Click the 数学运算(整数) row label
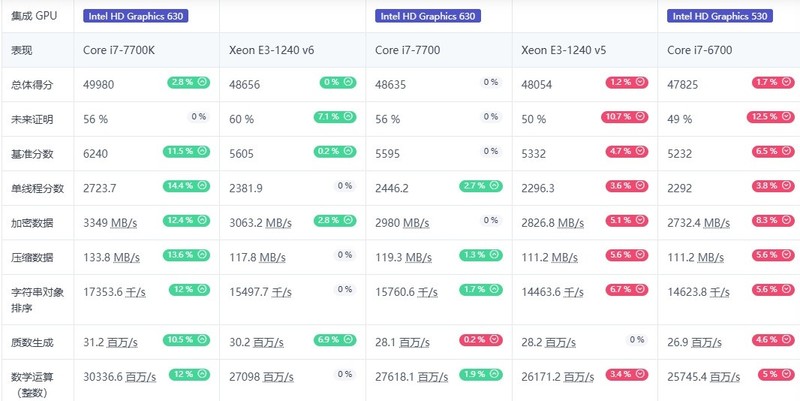 [x=32, y=385]
